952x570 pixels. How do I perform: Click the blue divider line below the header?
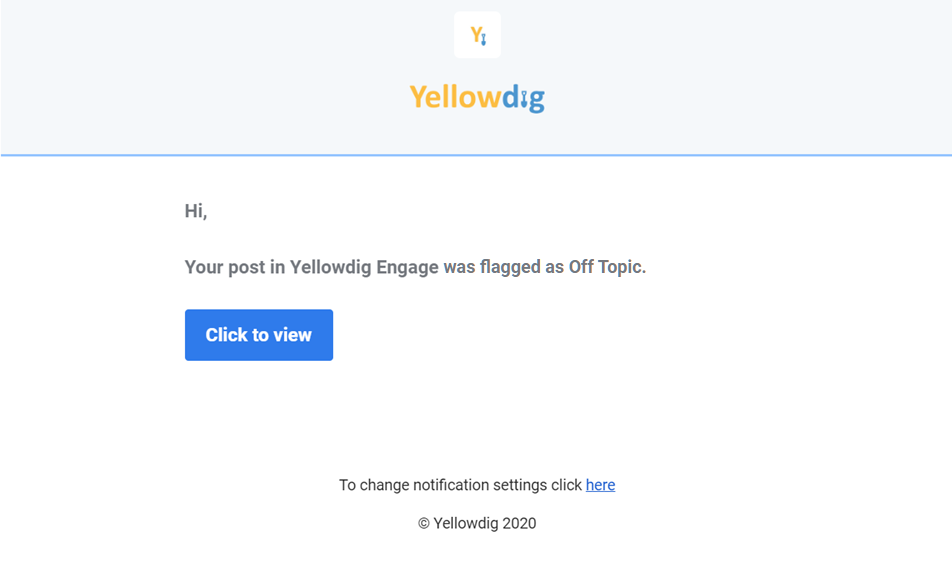476,155
